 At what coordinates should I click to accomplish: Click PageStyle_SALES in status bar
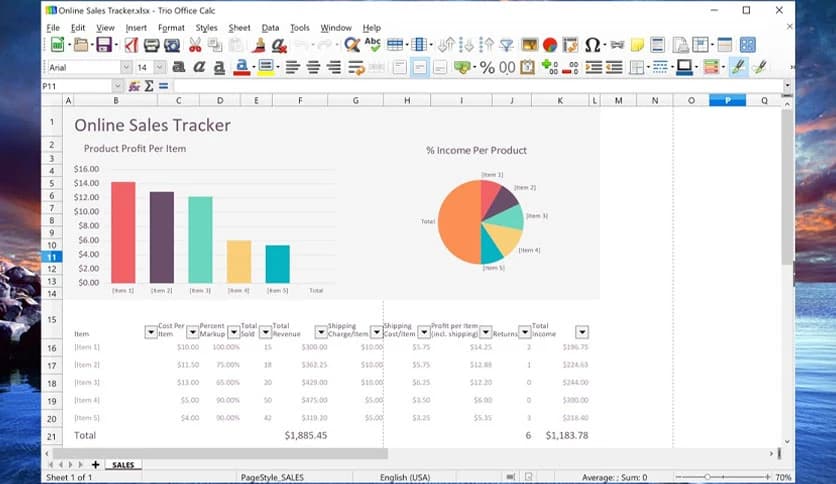point(272,477)
